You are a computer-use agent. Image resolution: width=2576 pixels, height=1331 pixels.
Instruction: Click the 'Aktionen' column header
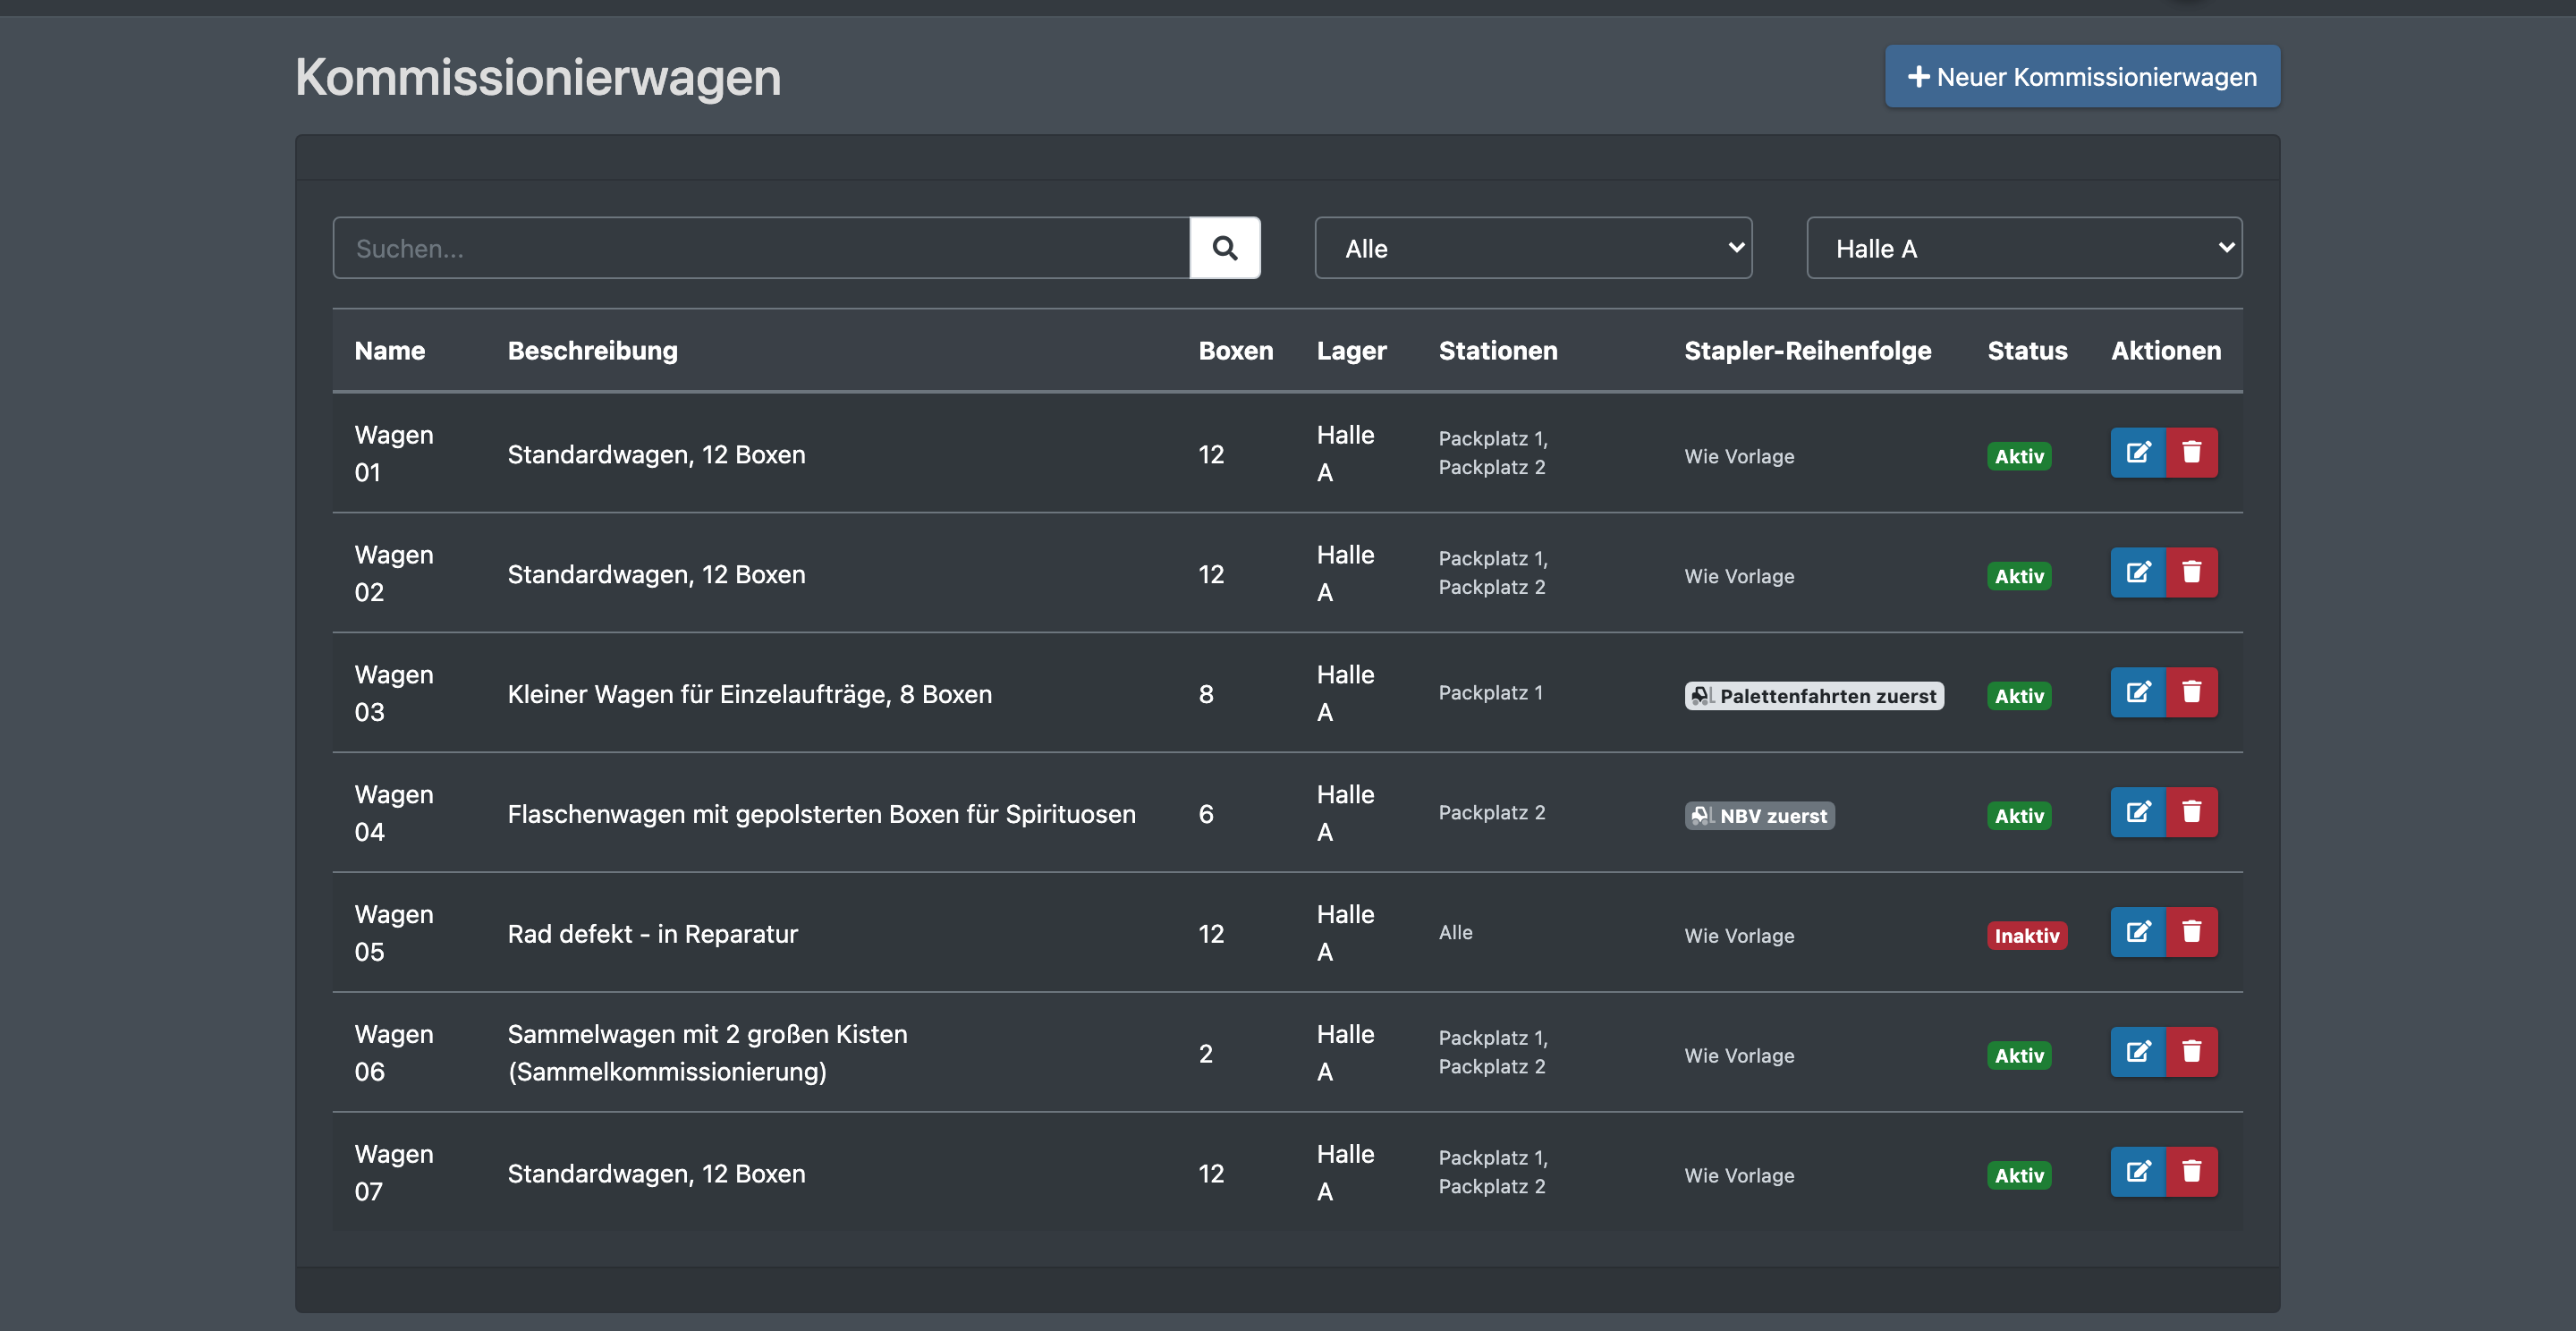[2166, 351]
